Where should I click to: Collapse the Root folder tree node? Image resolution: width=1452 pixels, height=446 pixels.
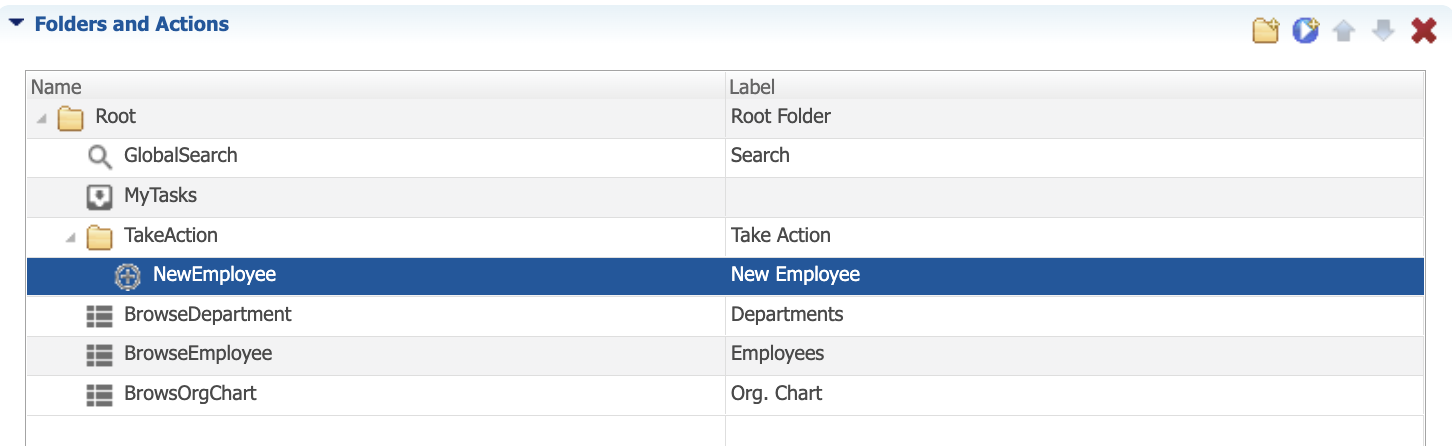(x=41, y=118)
